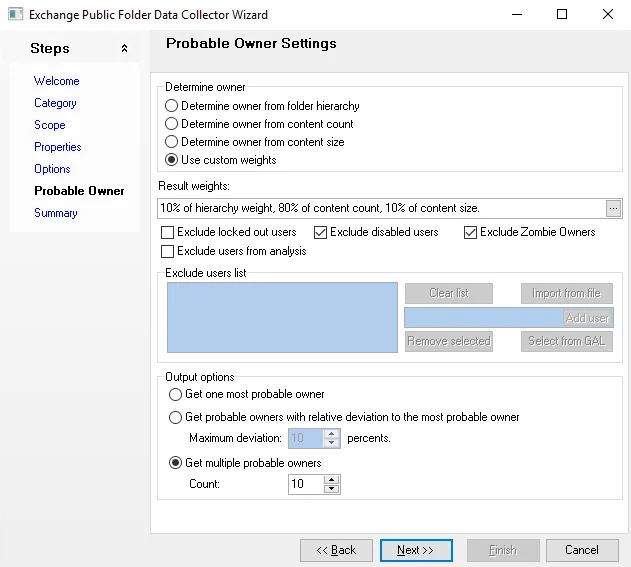631x567 pixels.
Task: Click the Result weights text field
Action: 381,208
